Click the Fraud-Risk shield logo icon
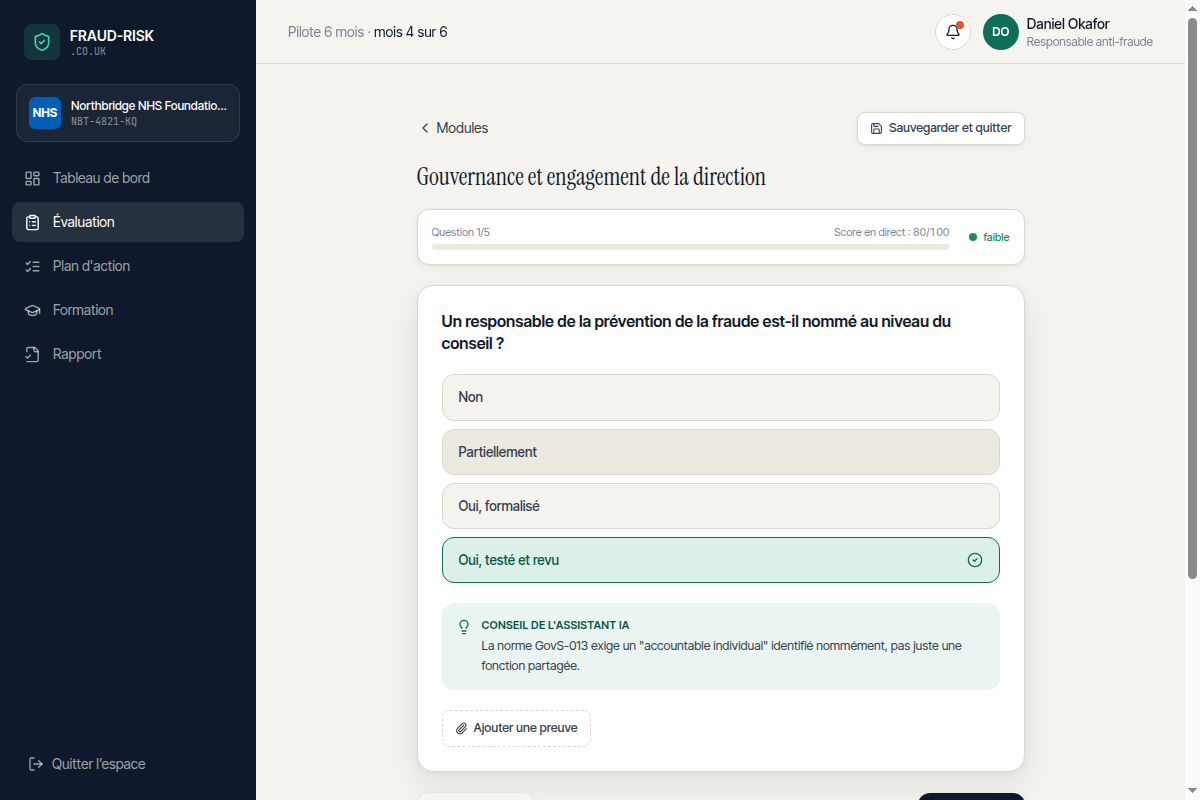Screen dimensions: 1200x800 (x=42, y=42)
